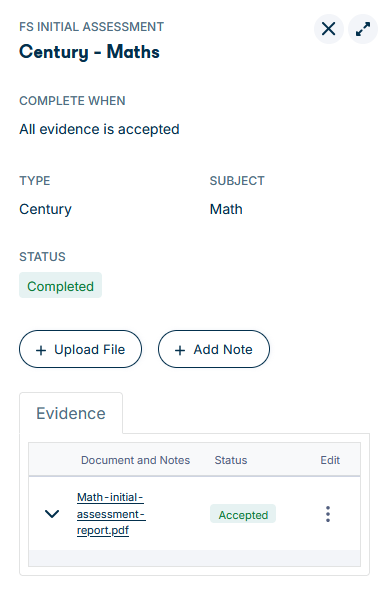
Task: Click the Edit column header
Action: pos(330,460)
